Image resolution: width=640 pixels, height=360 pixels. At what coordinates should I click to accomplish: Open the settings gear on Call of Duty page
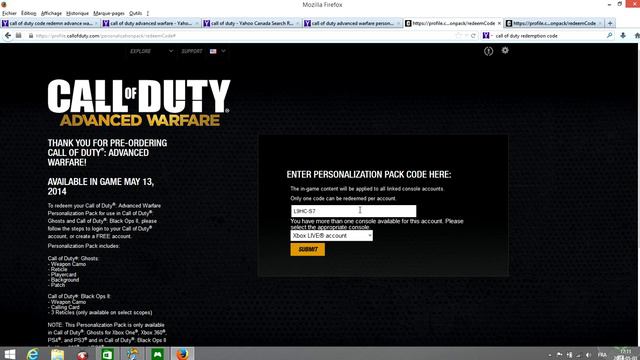pyautogui.click(x=505, y=51)
